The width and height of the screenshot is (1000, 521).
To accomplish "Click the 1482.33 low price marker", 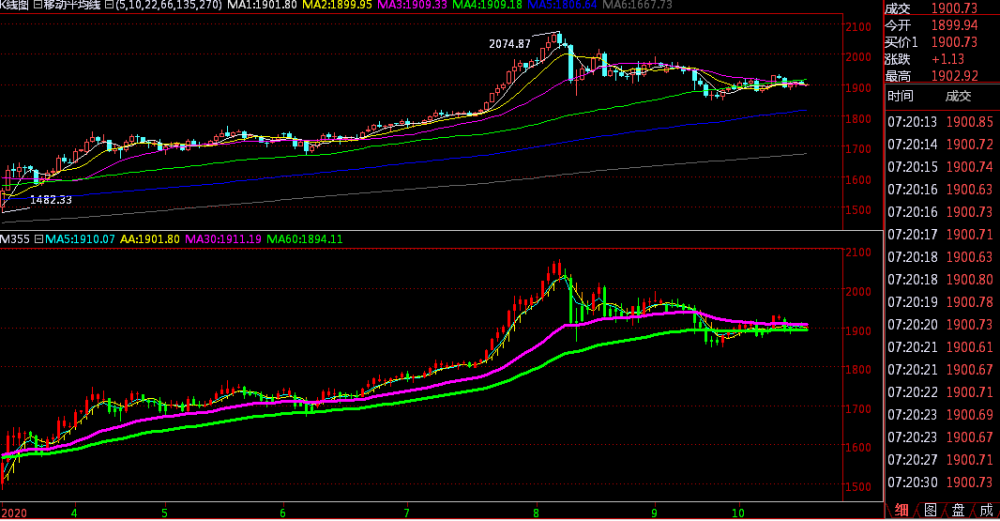I will [x=51, y=200].
